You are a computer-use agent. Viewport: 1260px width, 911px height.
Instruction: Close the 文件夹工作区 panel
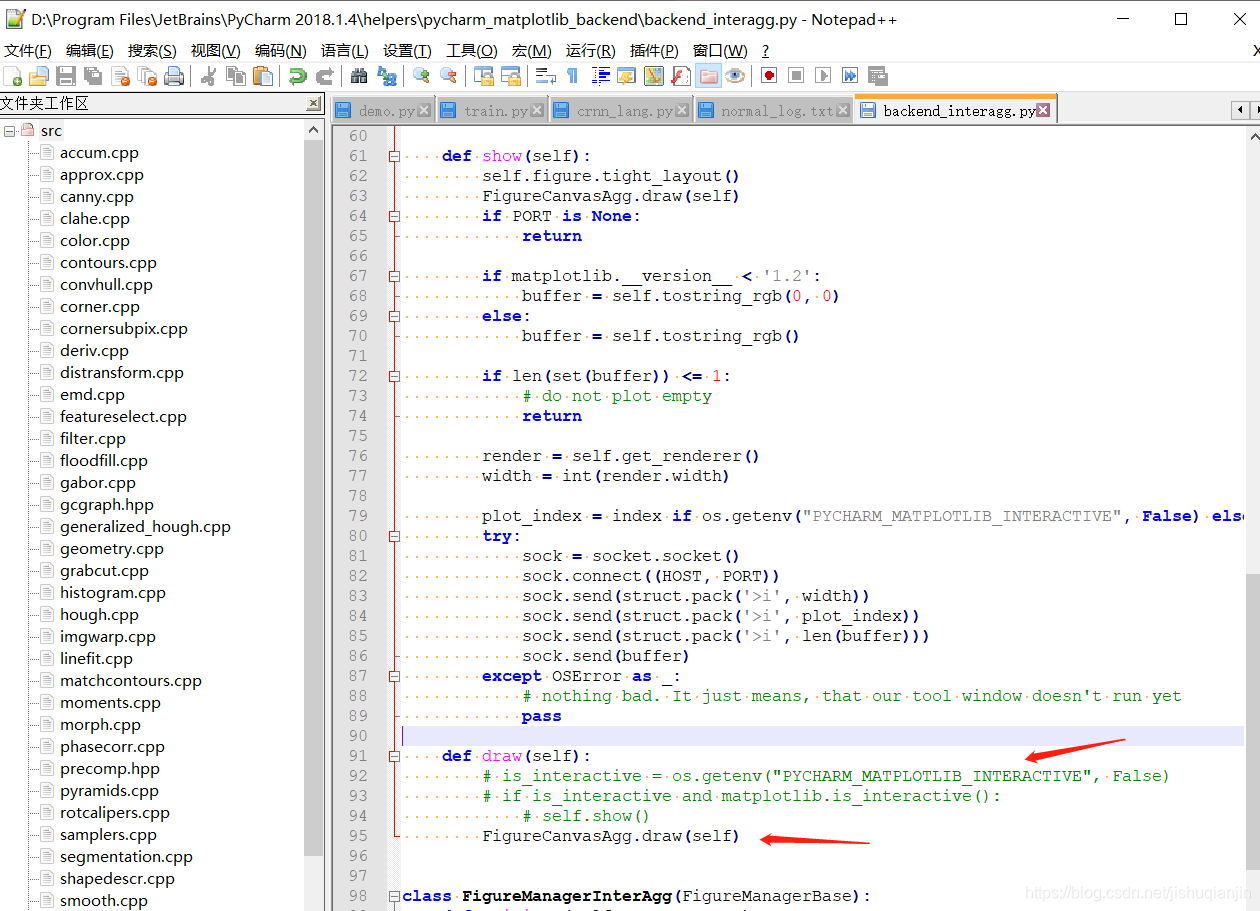[313, 104]
